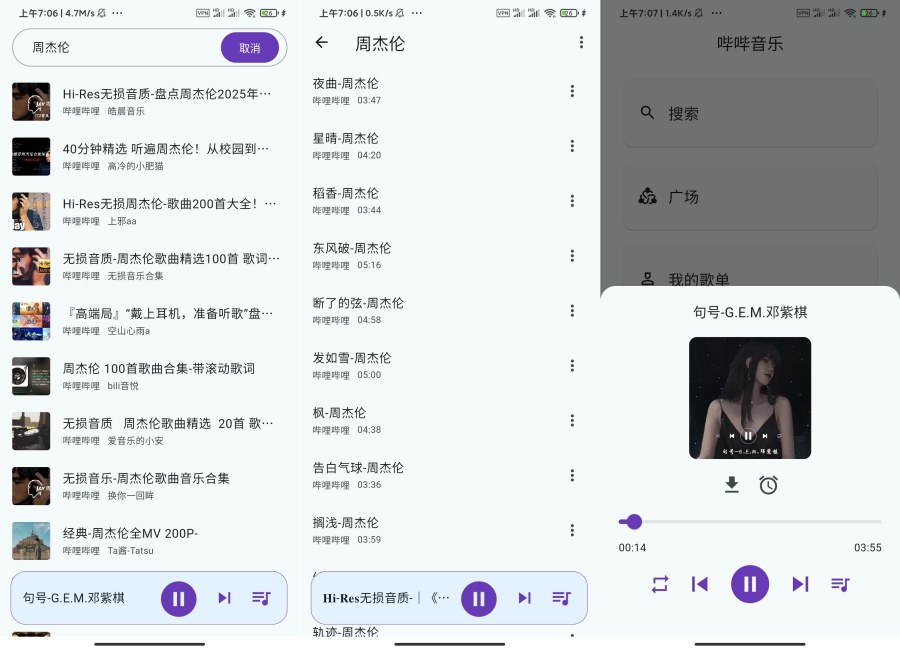The image size is (900, 649).
Task: Click the back arrow on the 周杰伦 list
Action: (320, 43)
